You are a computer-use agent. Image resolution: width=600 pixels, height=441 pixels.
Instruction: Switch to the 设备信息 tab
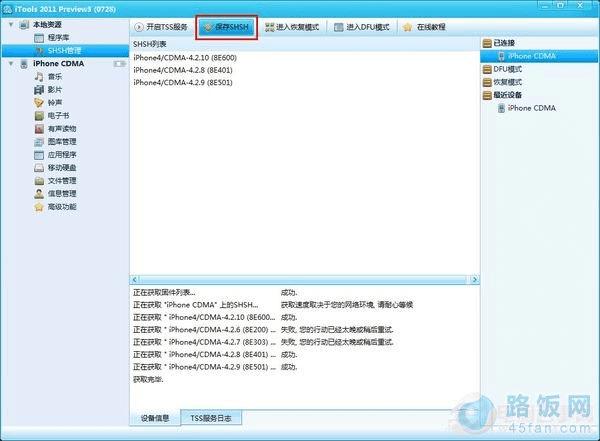(x=155, y=418)
